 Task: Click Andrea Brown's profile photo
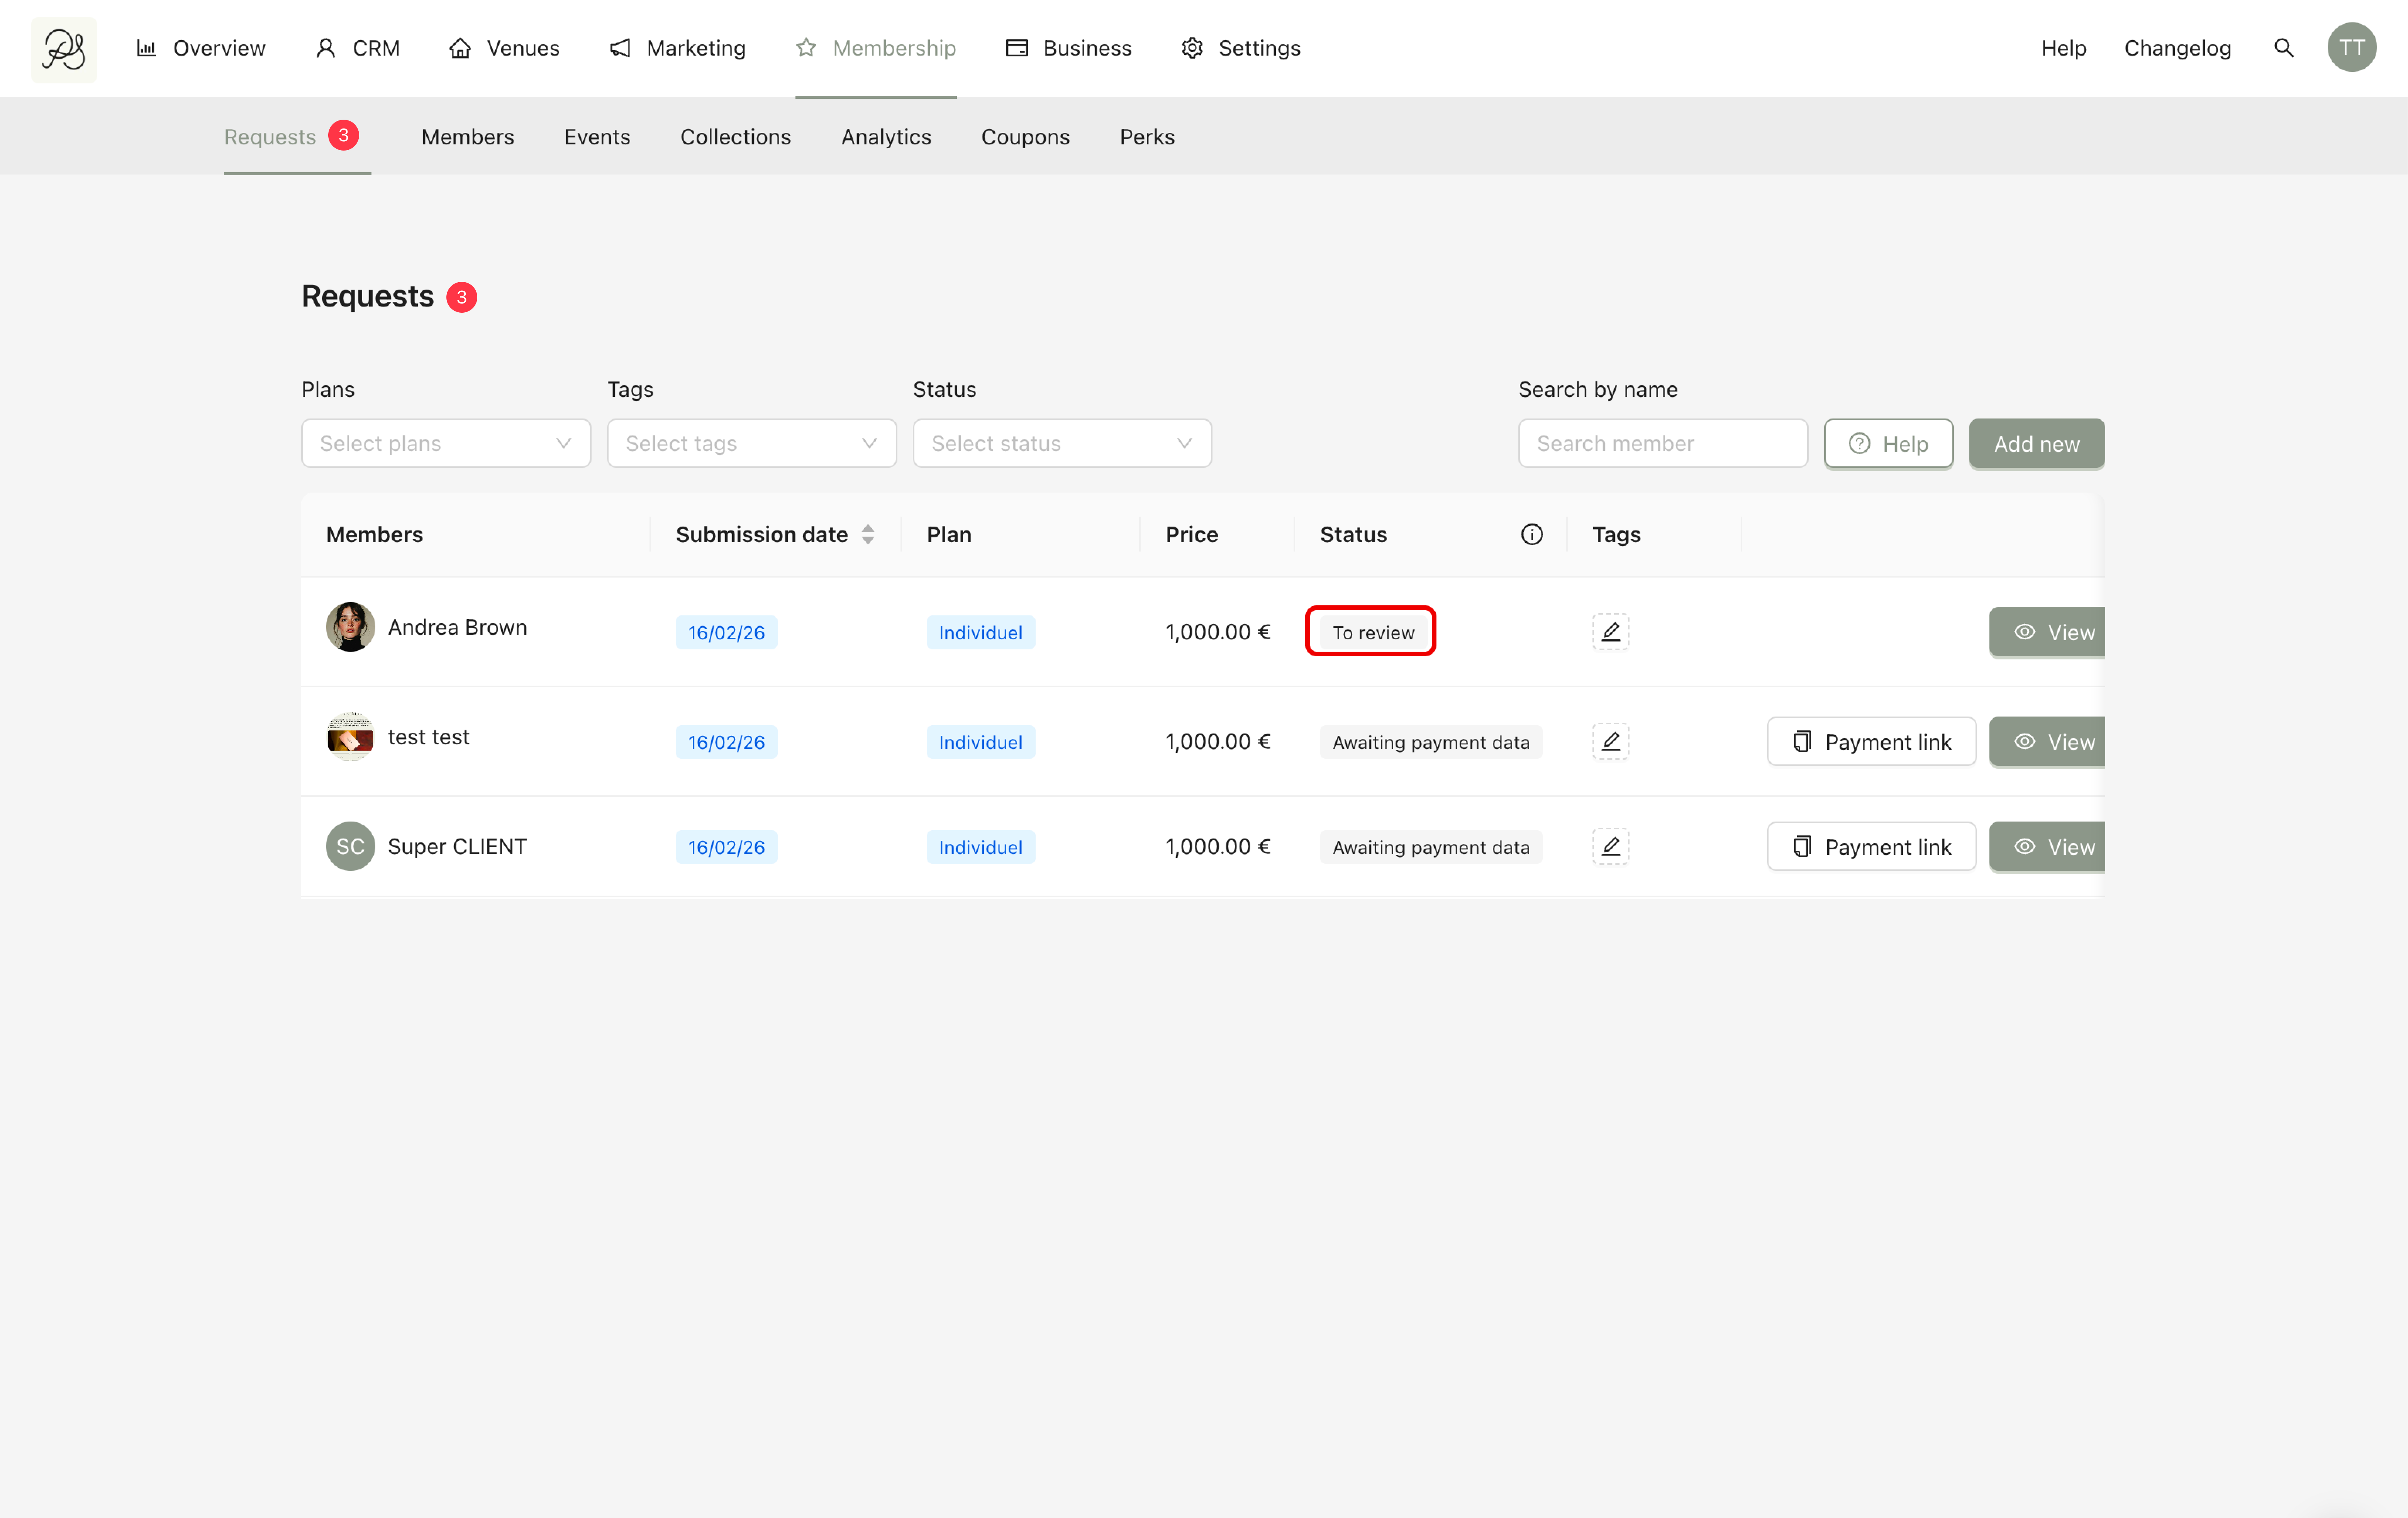tap(350, 627)
